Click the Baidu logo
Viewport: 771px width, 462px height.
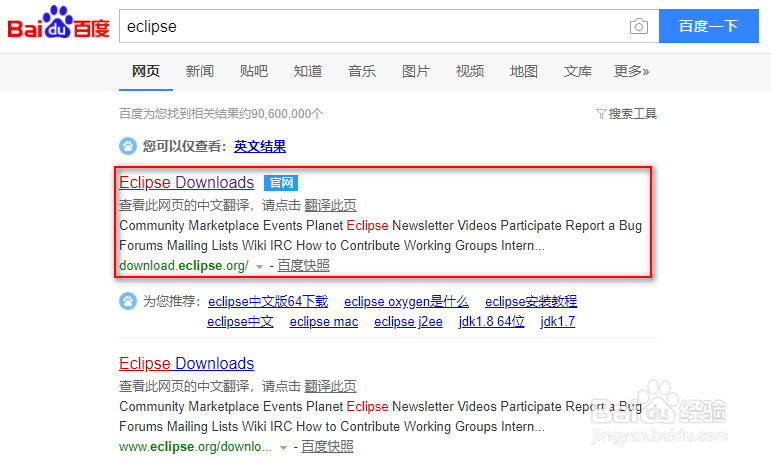[x=58, y=23]
